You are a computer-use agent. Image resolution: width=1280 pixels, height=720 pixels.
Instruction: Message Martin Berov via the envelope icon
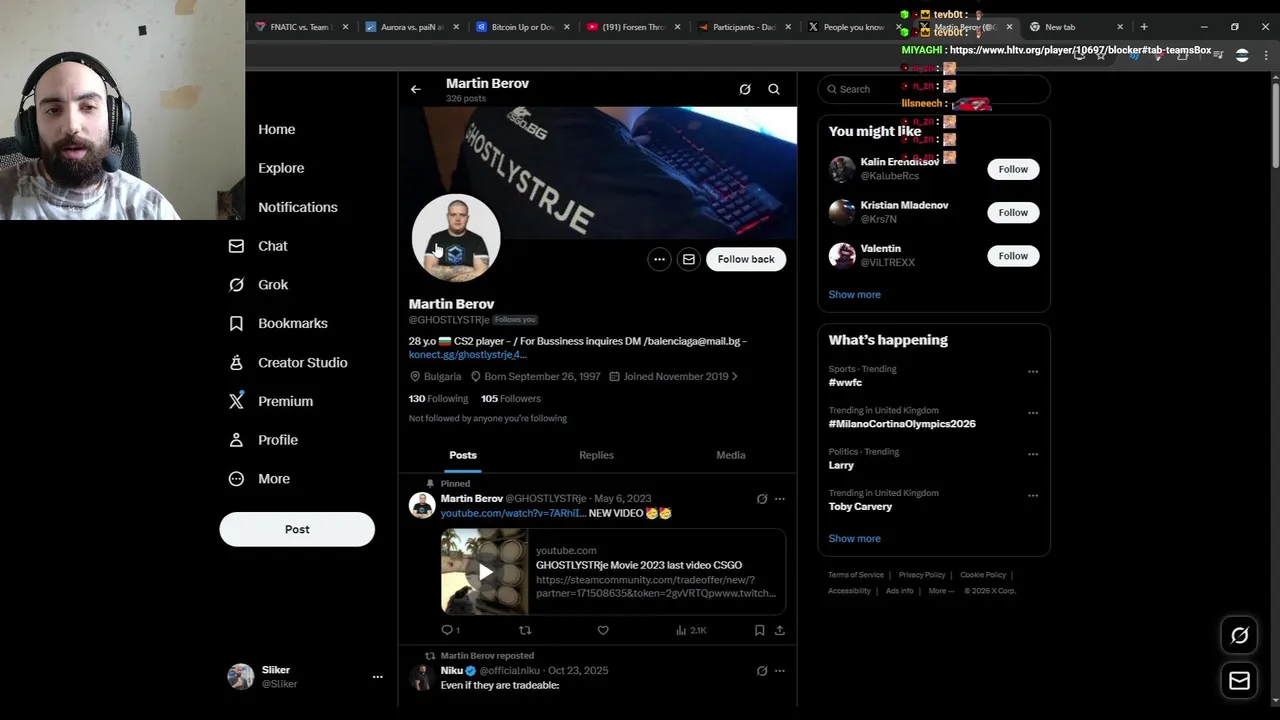click(689, 259)
